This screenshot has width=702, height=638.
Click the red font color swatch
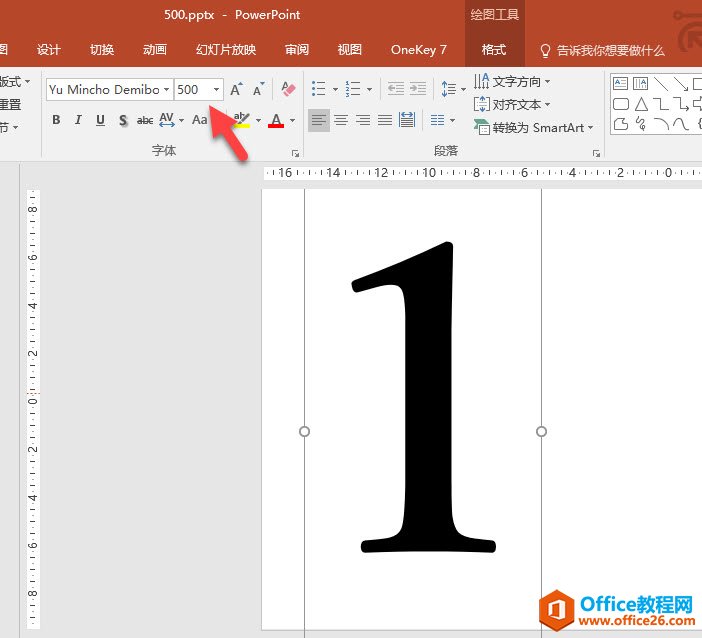point(276,121)
